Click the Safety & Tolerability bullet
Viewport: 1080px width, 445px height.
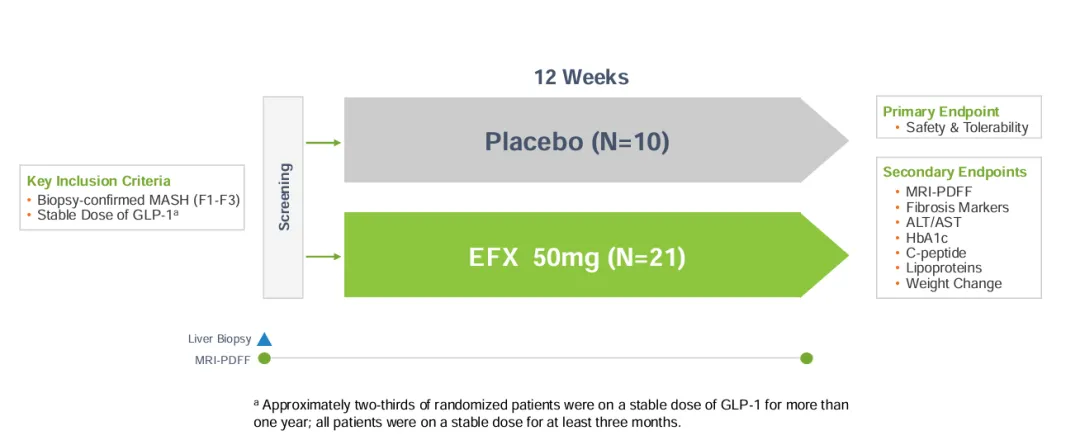tap(966, 127)
